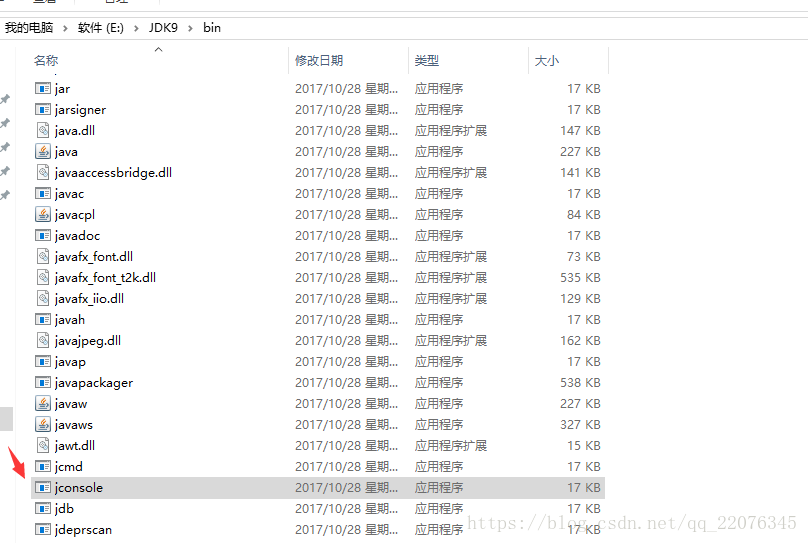
Task: Select the jconsole file name
Action: click(x=79, y=488)
